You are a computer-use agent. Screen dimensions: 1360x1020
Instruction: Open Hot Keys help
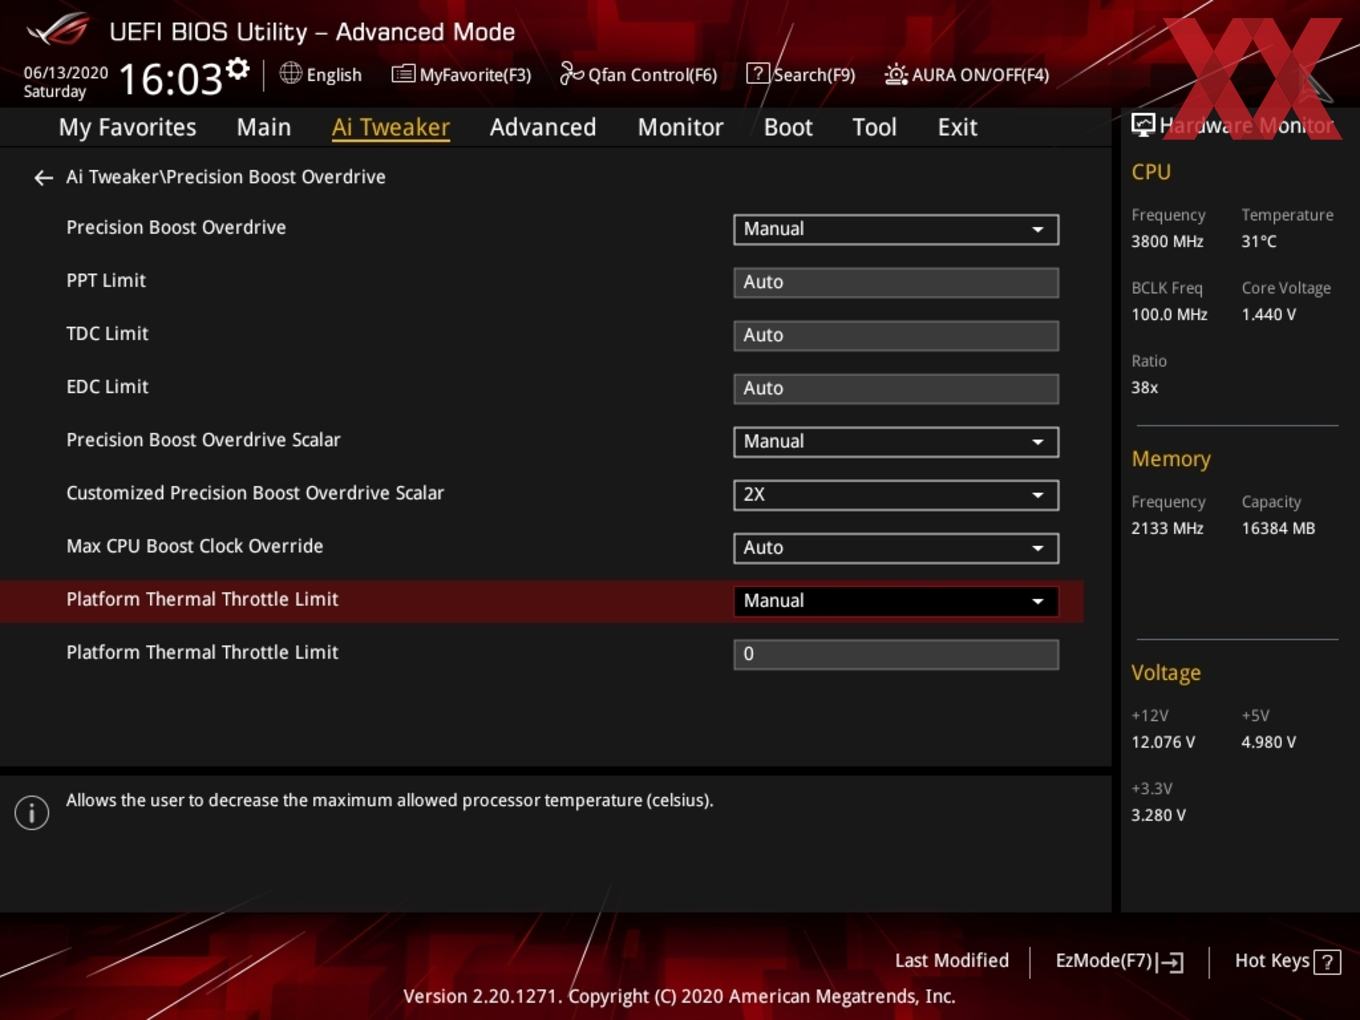[x=1287, y=961]
